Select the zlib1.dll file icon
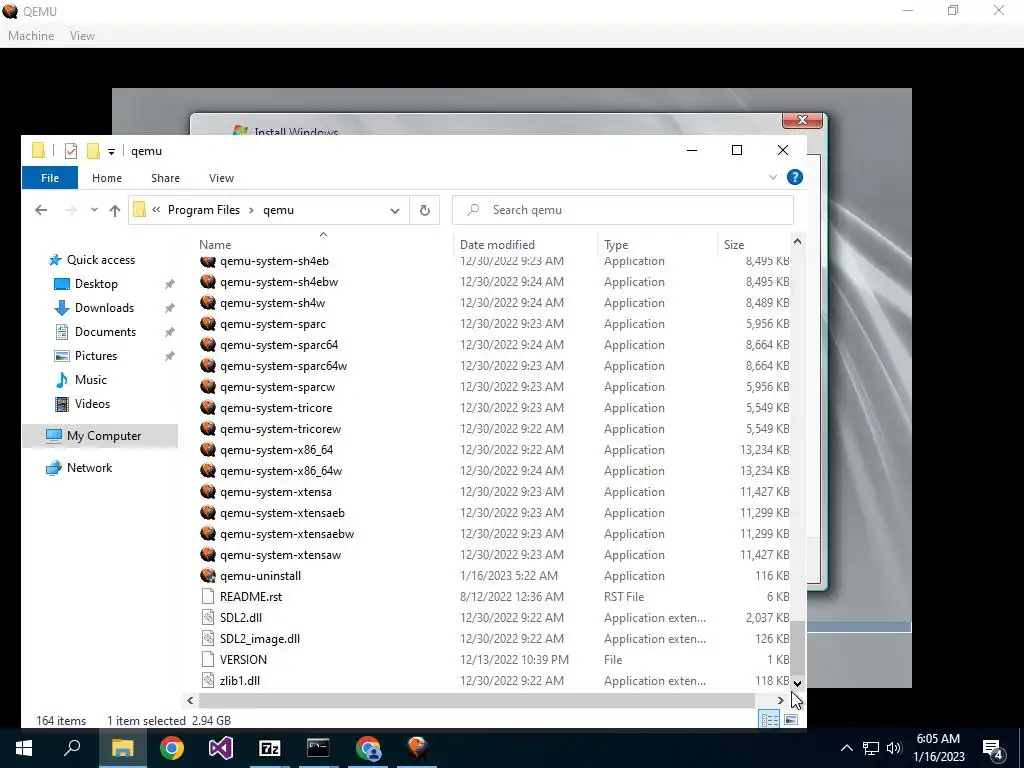This screenshot has width=1024, height=768. click(x=208, y=680)
